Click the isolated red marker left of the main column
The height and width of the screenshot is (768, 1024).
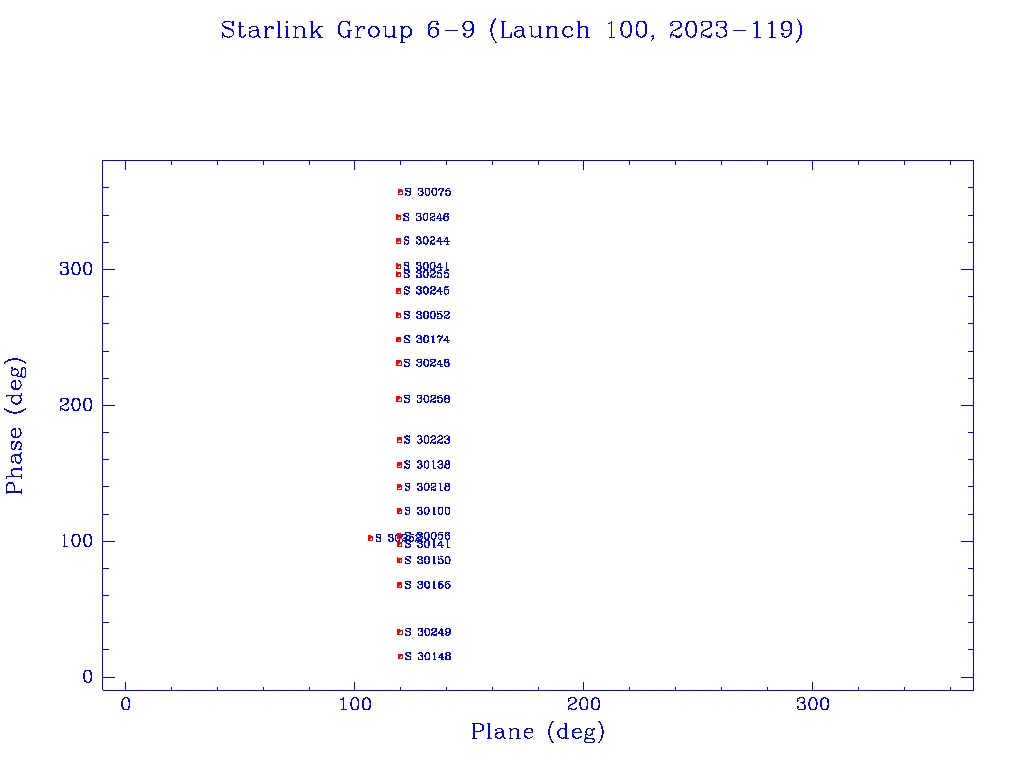pos(370,538)
